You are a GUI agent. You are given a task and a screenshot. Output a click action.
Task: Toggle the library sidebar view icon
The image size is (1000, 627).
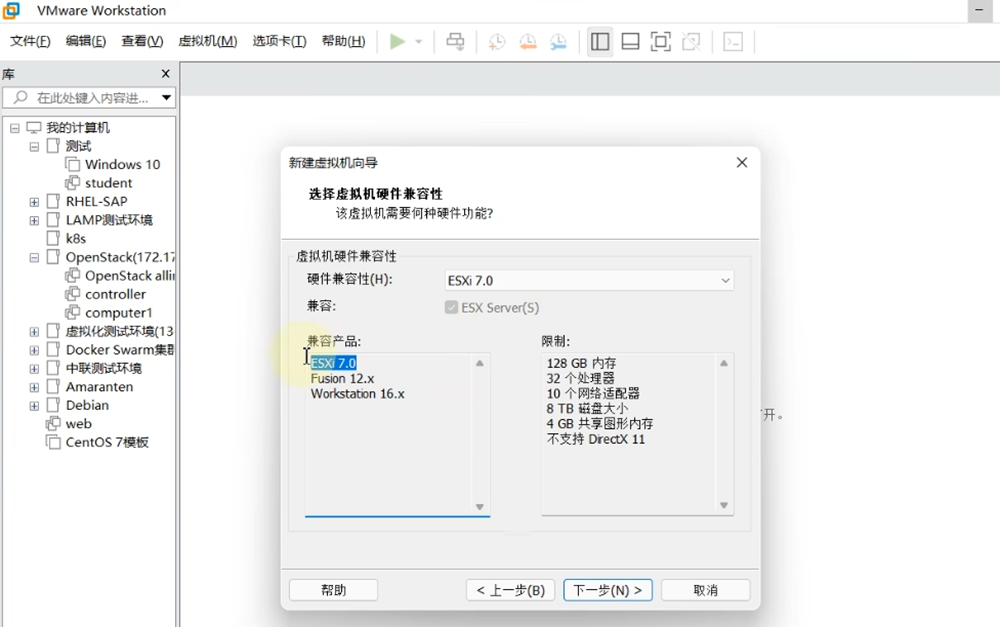click(600, 42)
